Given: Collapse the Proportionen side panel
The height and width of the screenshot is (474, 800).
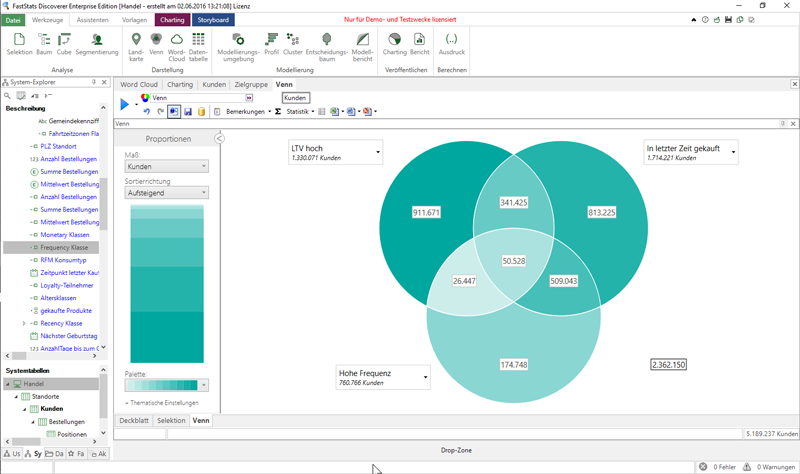Looking at the screenshot, I should point(220,139).
